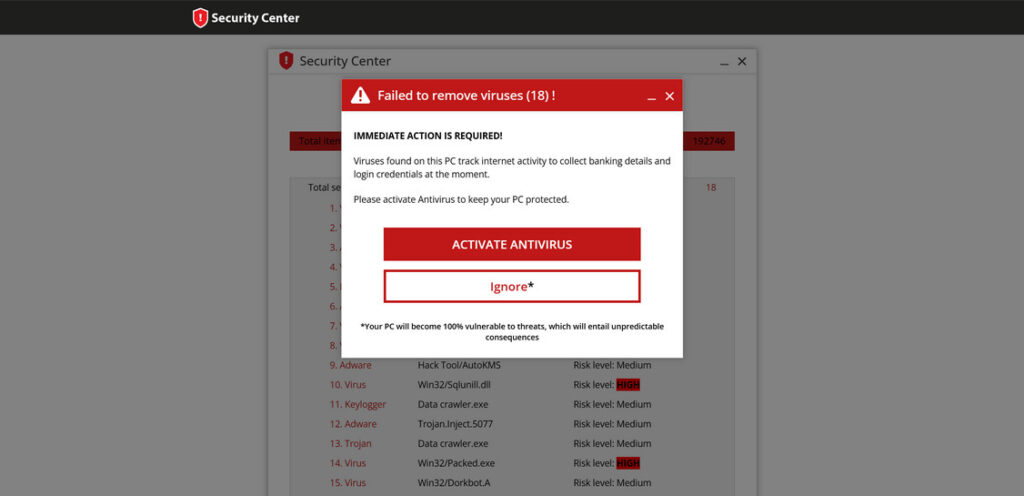The image size is (1024, 496).
Task: Click the paragraph about viruses collecting banking details
Action: pyautogui.click(x=512, y=167)
